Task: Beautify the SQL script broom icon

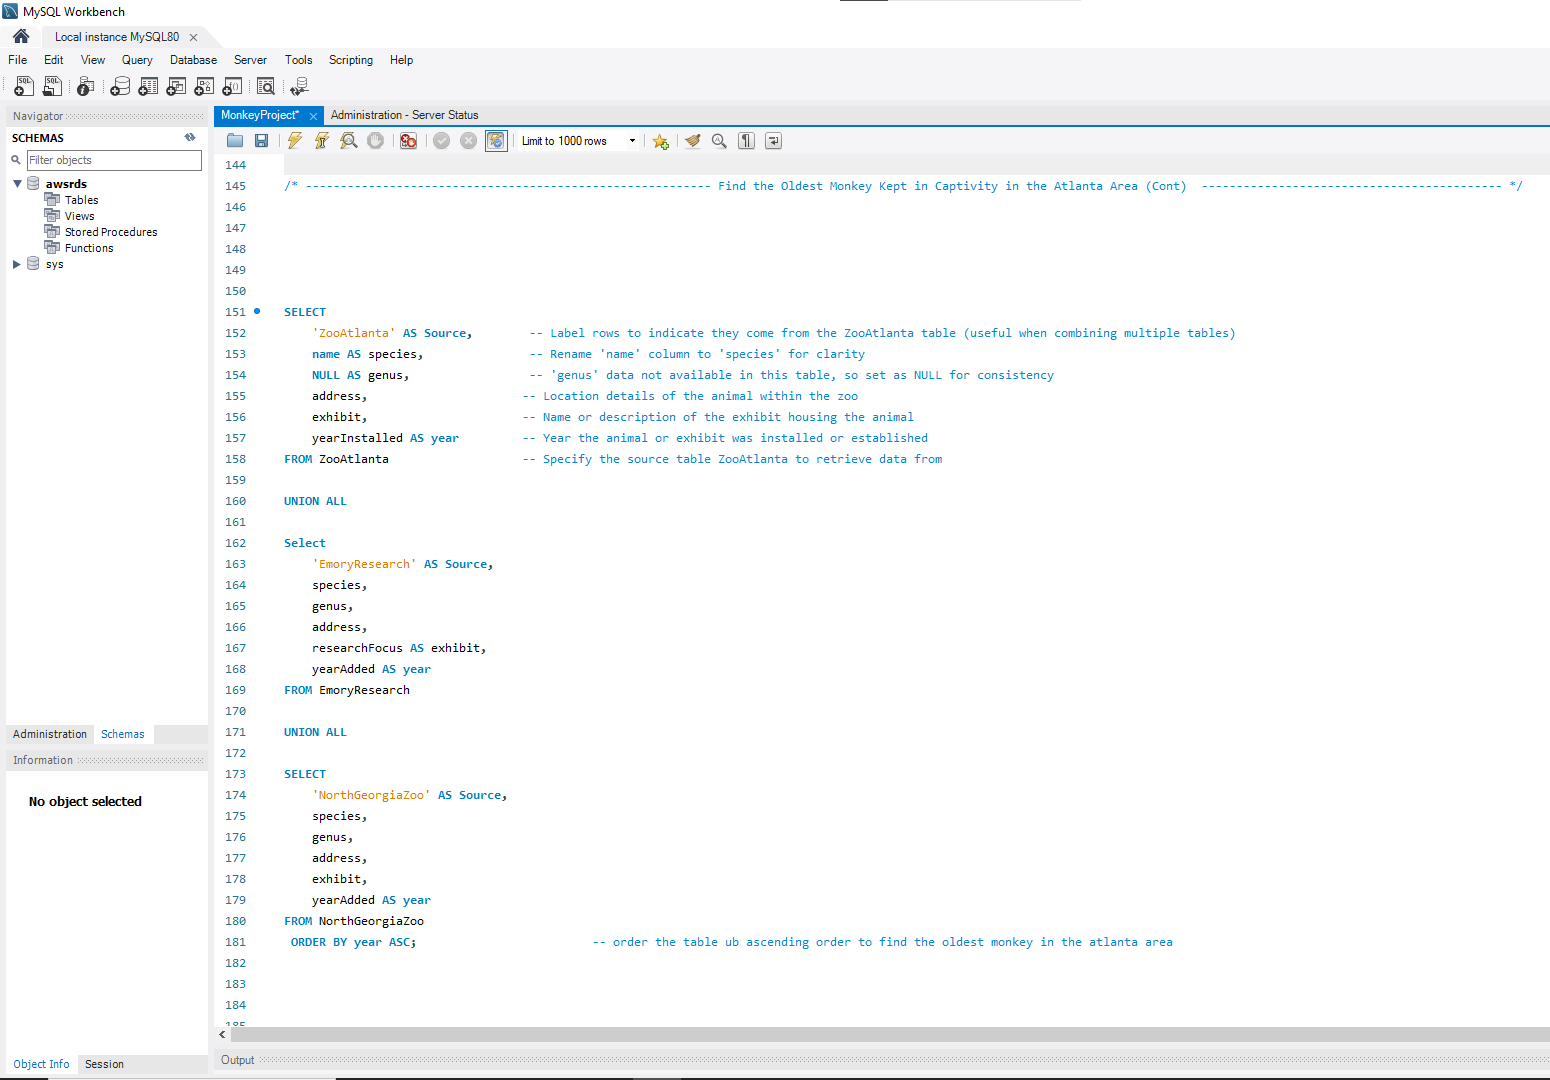Action: coord(692,141)
